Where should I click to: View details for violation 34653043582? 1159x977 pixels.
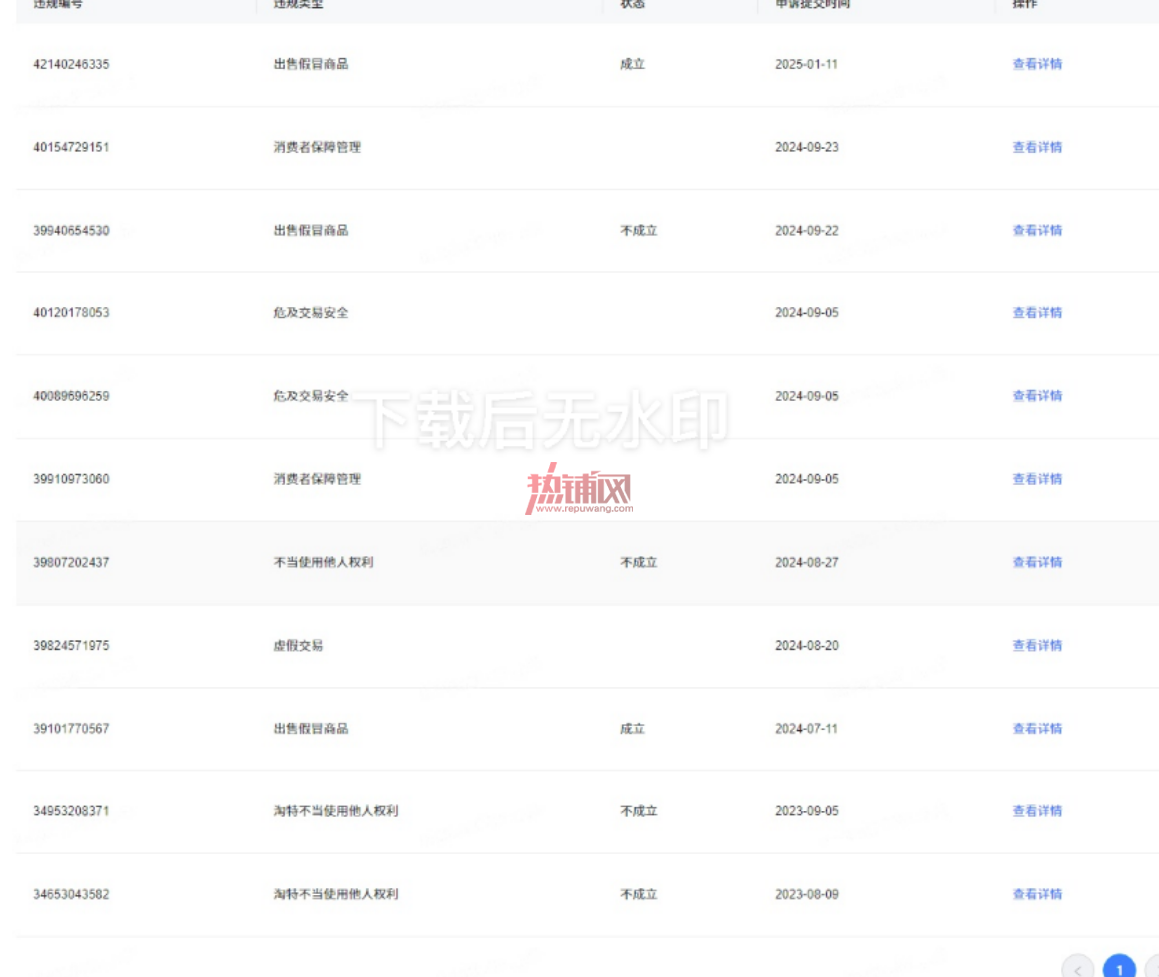click(1037, 894)
